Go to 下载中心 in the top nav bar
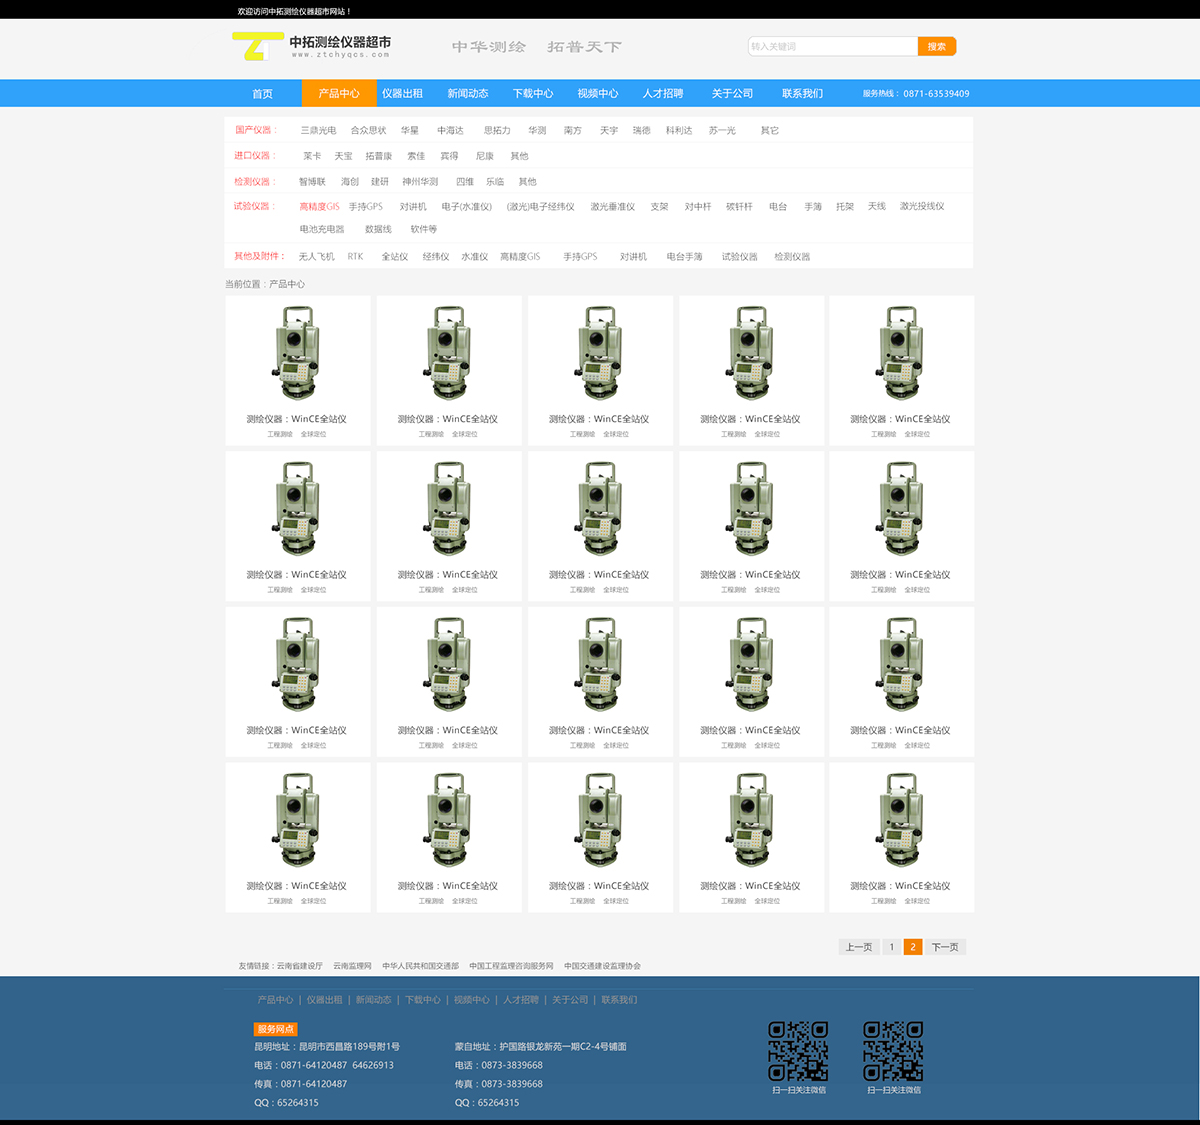Screen dimensions: 1200x1125 pyautogui.click(x=533, y=94)
